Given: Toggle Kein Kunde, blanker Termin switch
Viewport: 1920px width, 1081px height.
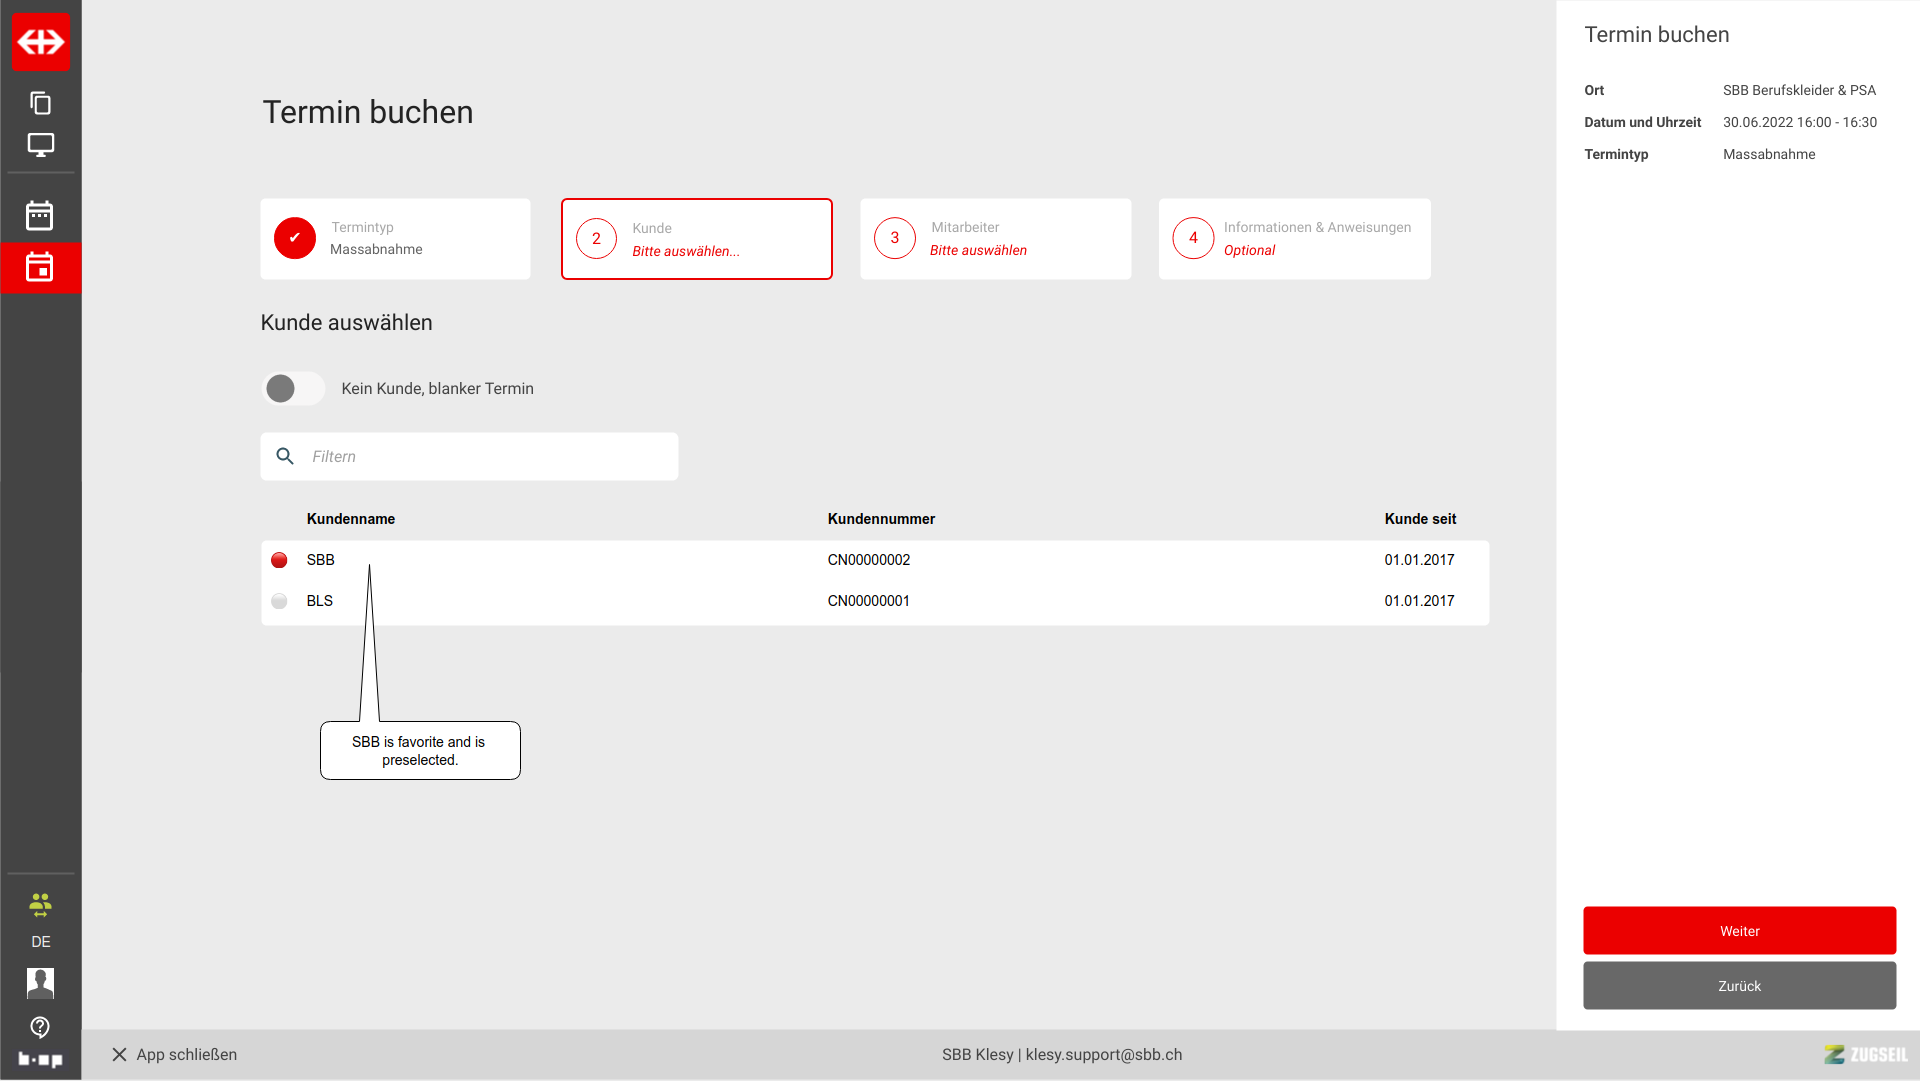Looking at the screenshot, I should [293, 389].
